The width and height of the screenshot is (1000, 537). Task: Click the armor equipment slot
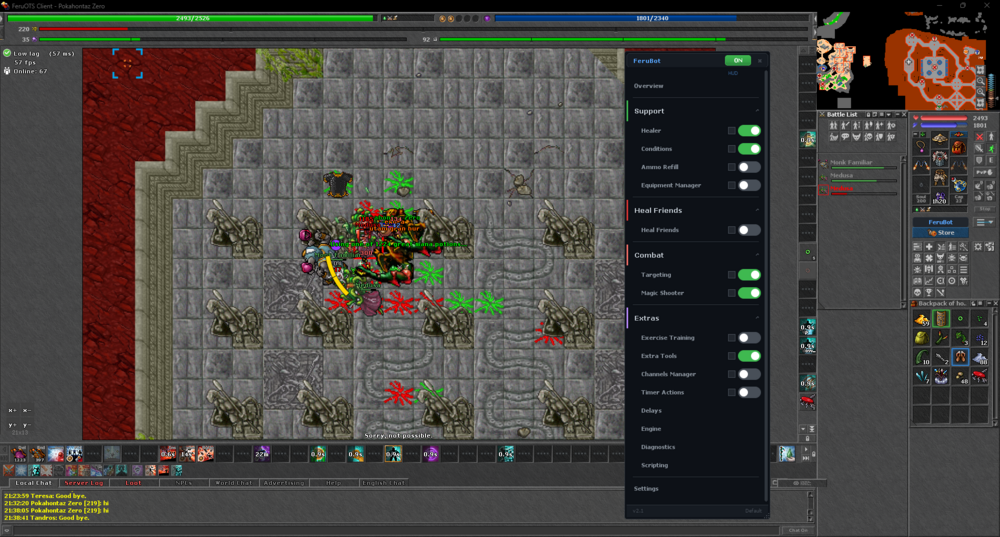coord(940,158)
